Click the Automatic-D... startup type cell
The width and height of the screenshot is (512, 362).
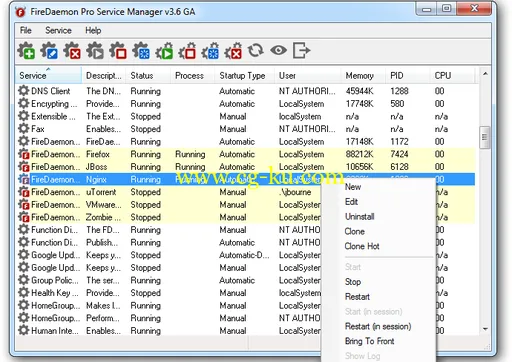(x=244, y=255)
